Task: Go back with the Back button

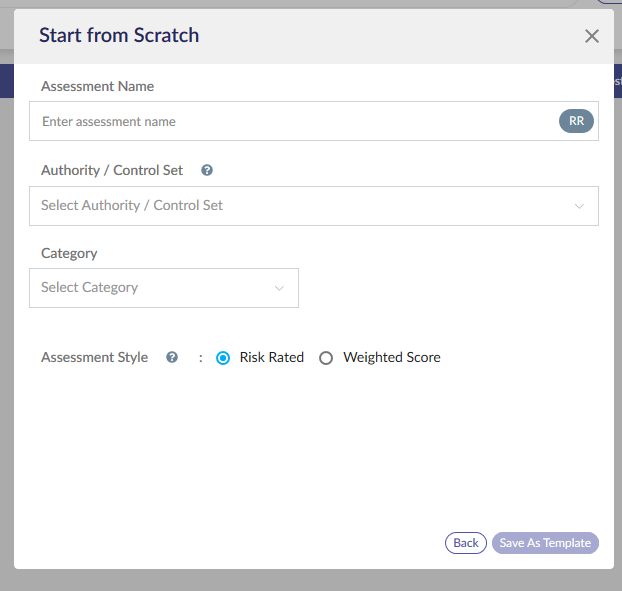Action: tap(466, 543)
